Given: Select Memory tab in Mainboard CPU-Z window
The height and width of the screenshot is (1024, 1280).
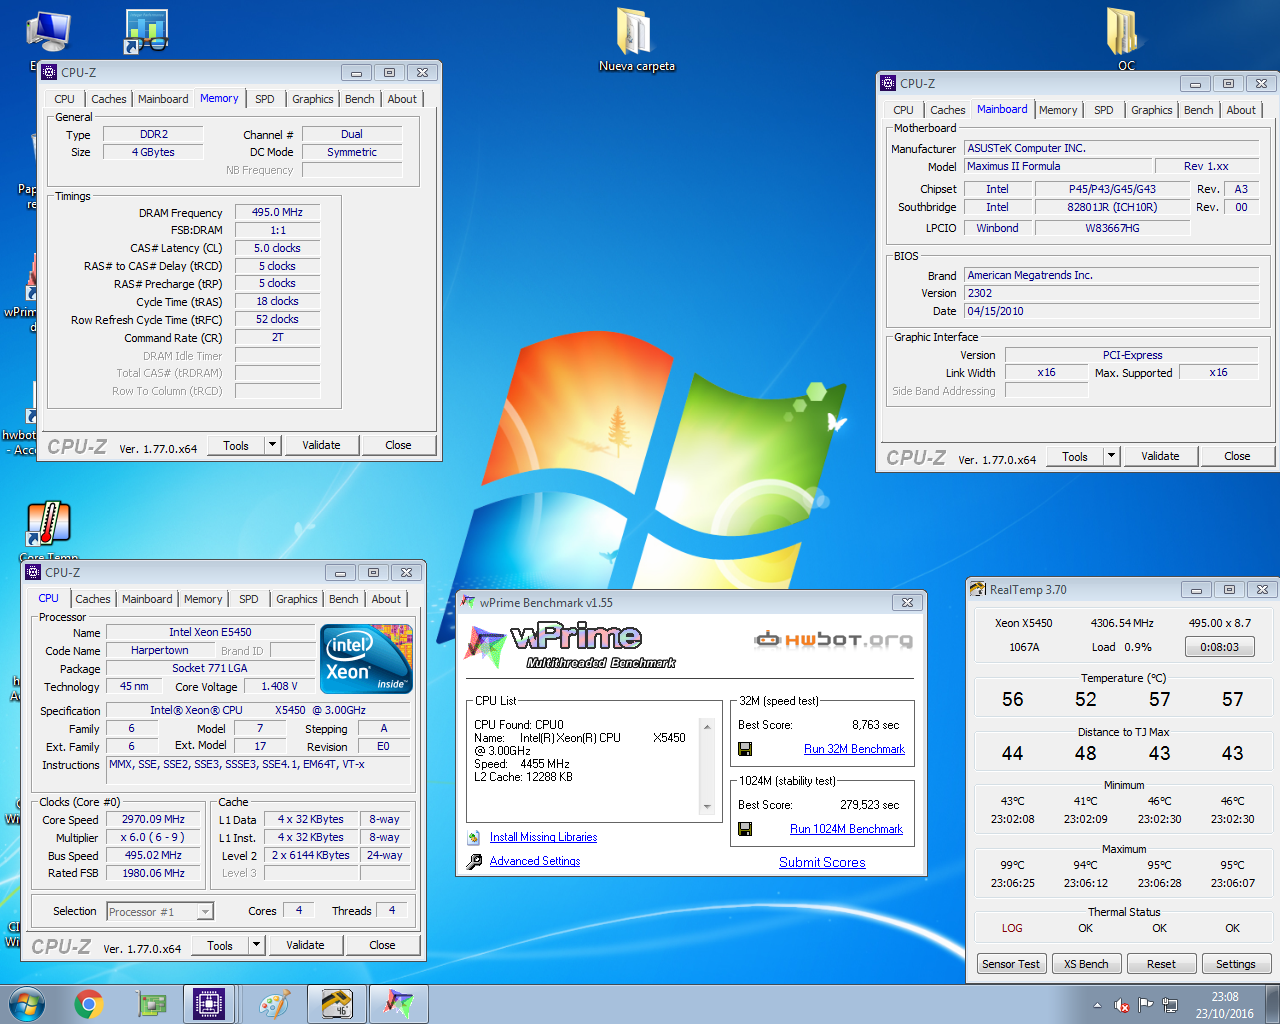Looking at the screenshot, I should [x=1058, y=110].
